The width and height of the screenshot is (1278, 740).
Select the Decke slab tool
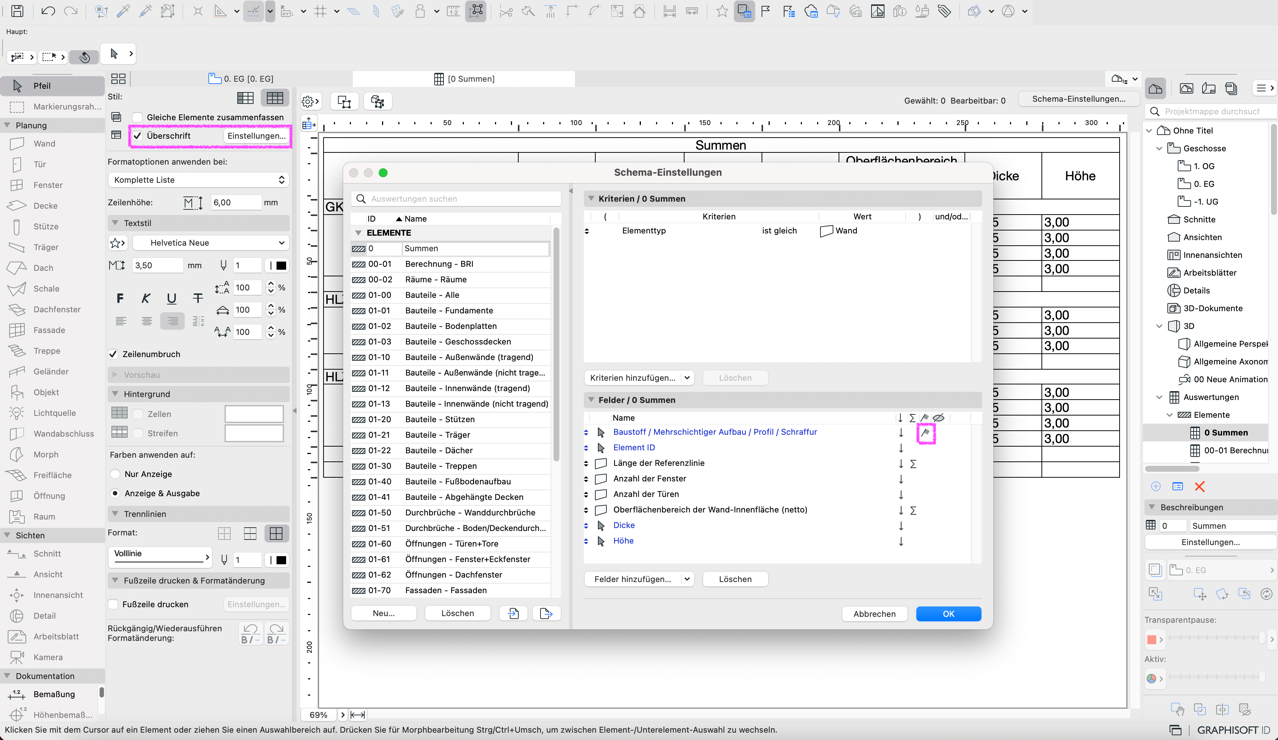tap(52, 206)
